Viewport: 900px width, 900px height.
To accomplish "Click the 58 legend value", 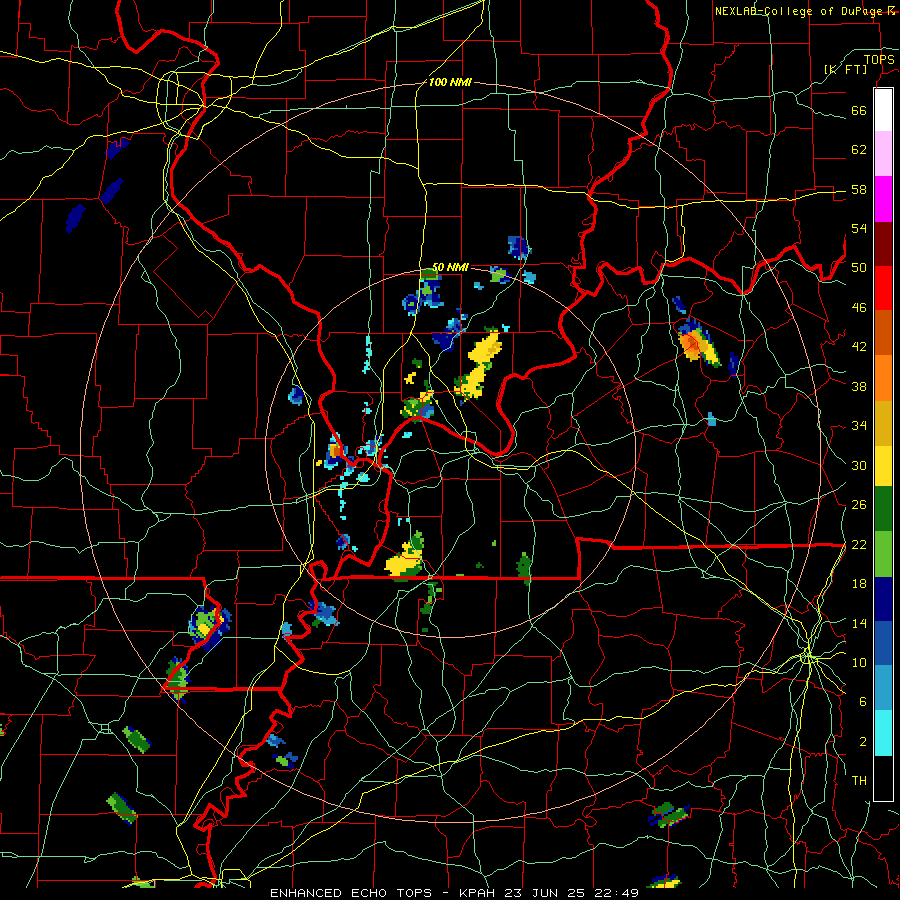I will [x=859, y=189].
